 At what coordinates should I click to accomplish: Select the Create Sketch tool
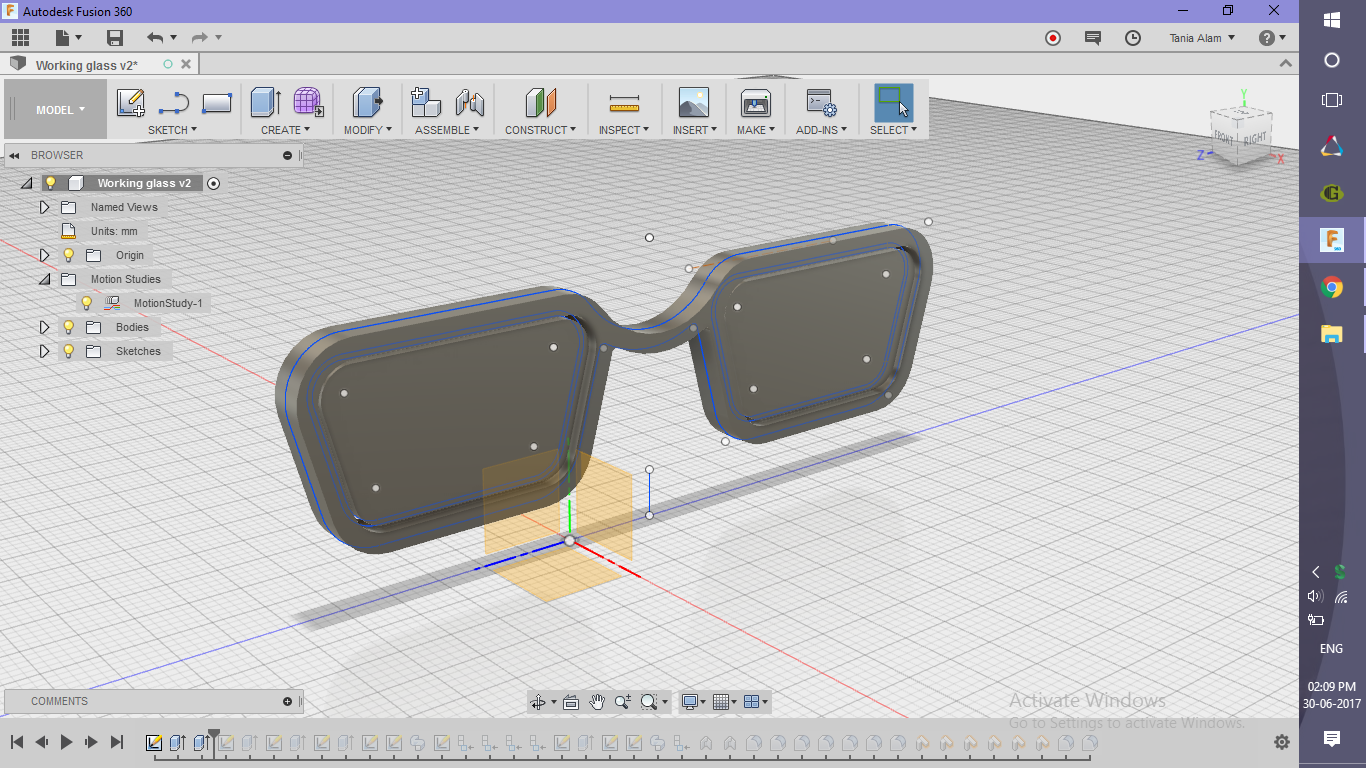tap(131, 103)
